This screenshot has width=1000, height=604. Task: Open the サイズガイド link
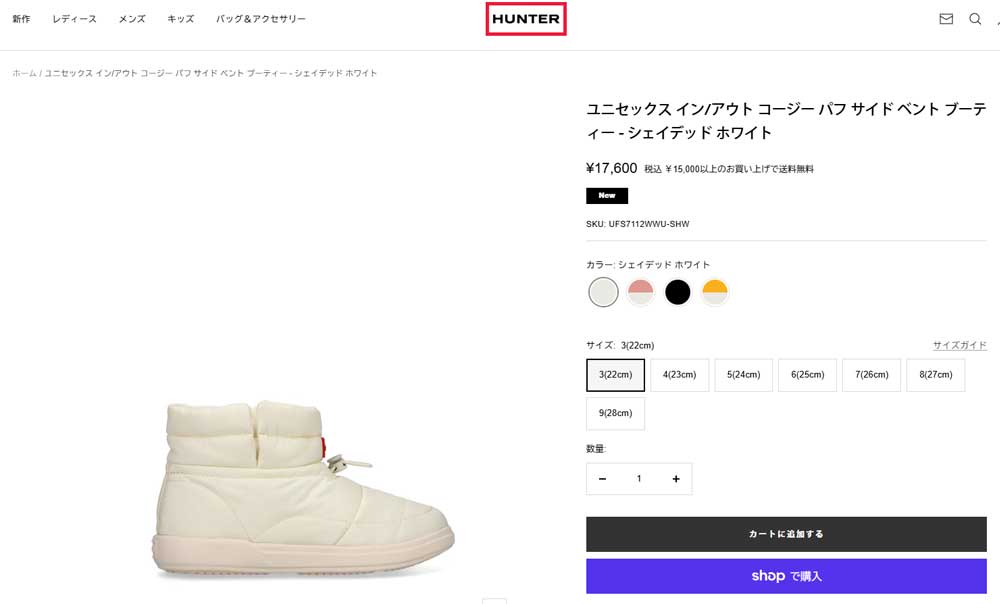(x=959, y=345)
